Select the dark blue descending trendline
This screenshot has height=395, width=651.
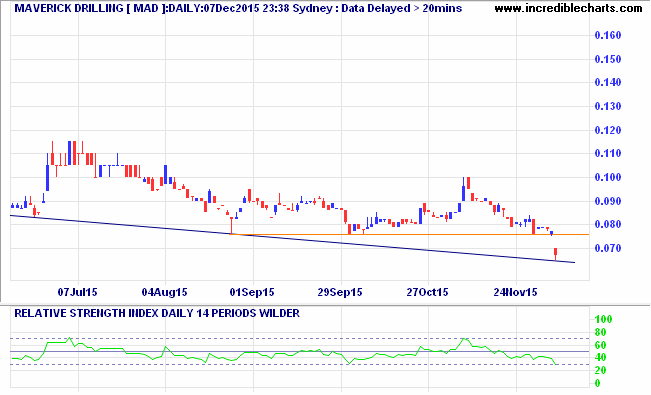click(292, 239)
